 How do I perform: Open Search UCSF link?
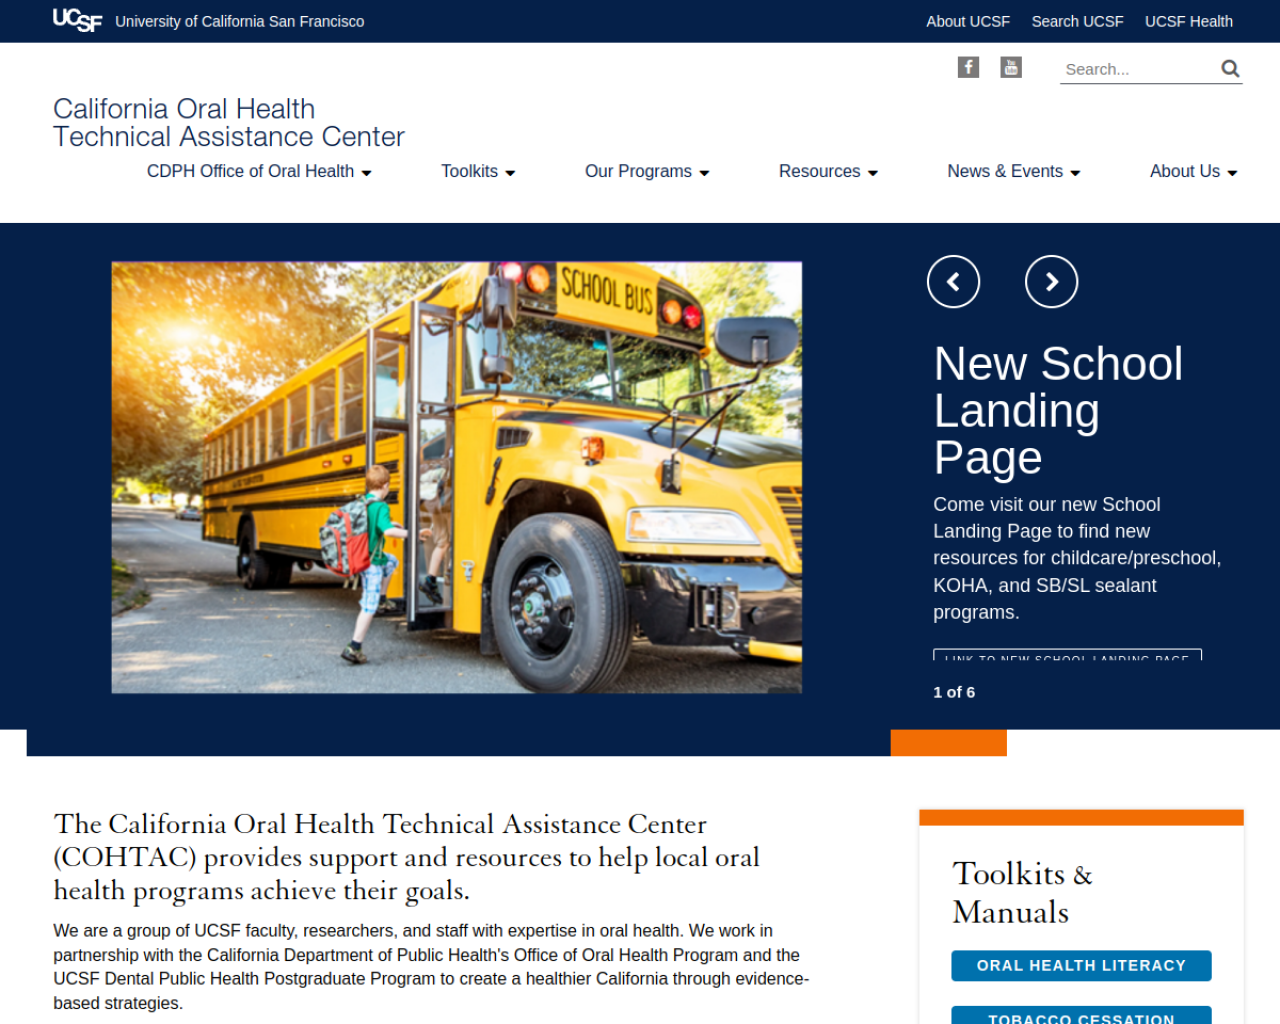[1077, 21]
